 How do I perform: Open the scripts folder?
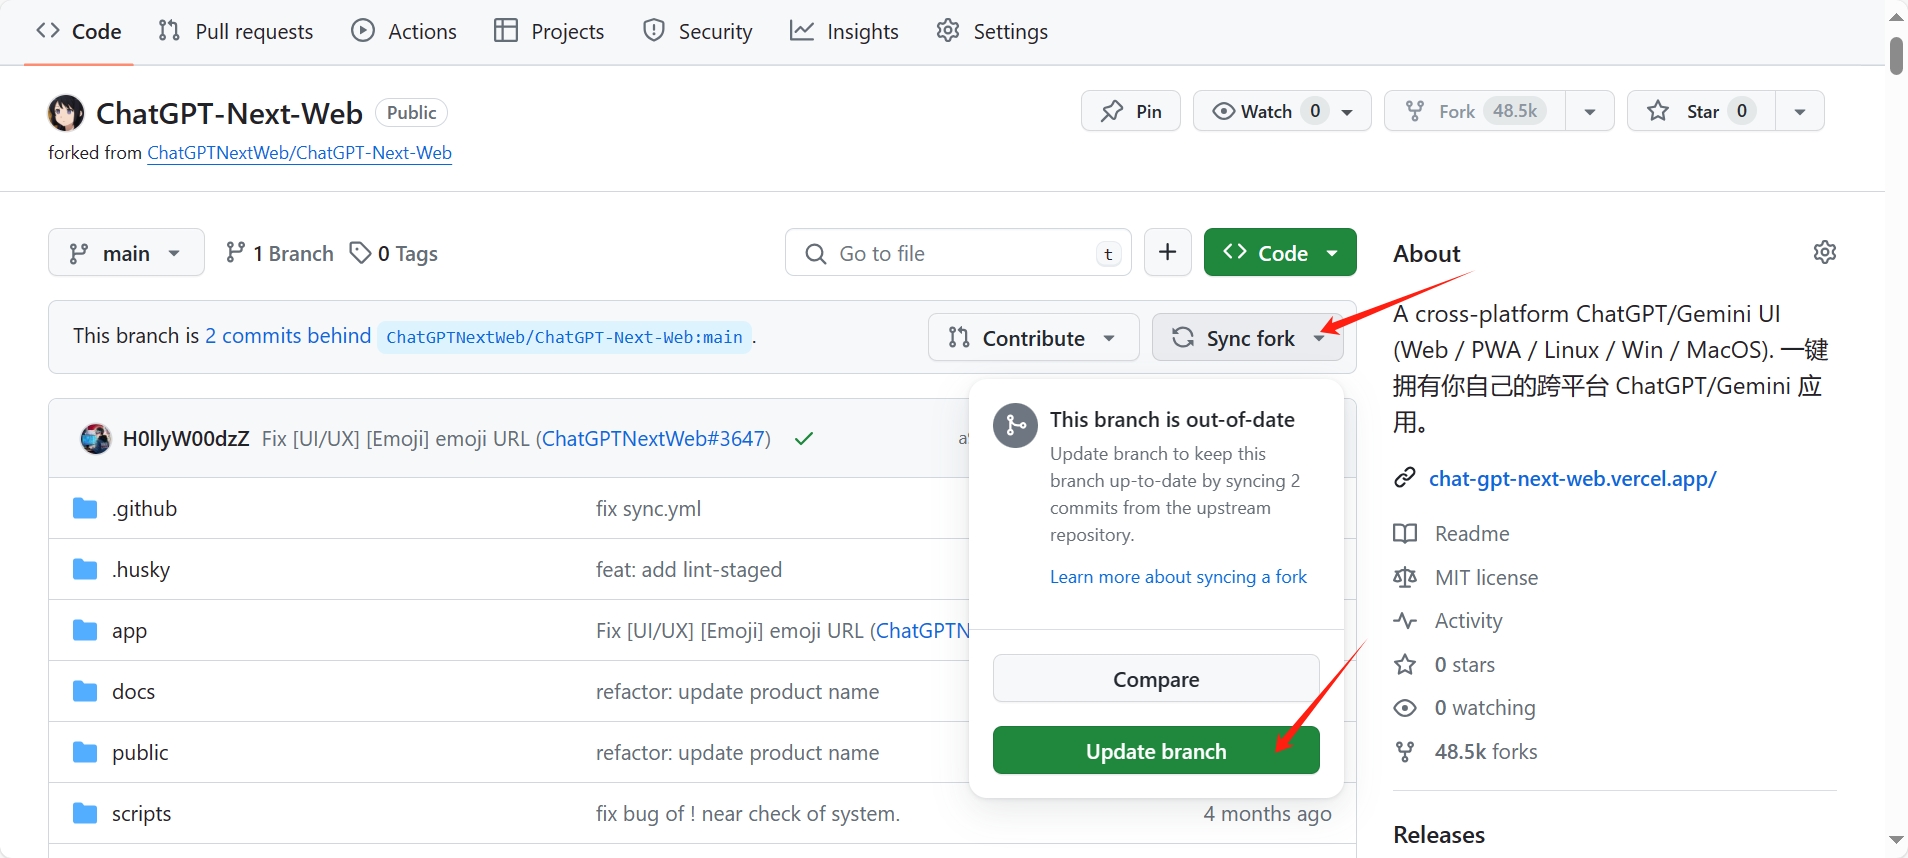tap(141, 814)
